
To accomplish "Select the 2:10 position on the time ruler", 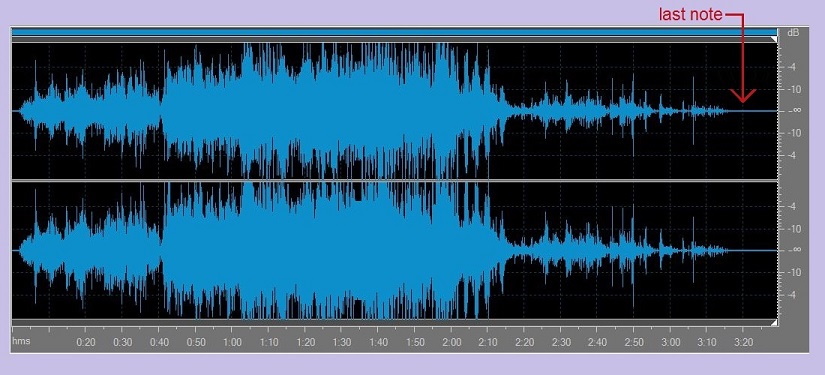I will click(488, 342).
